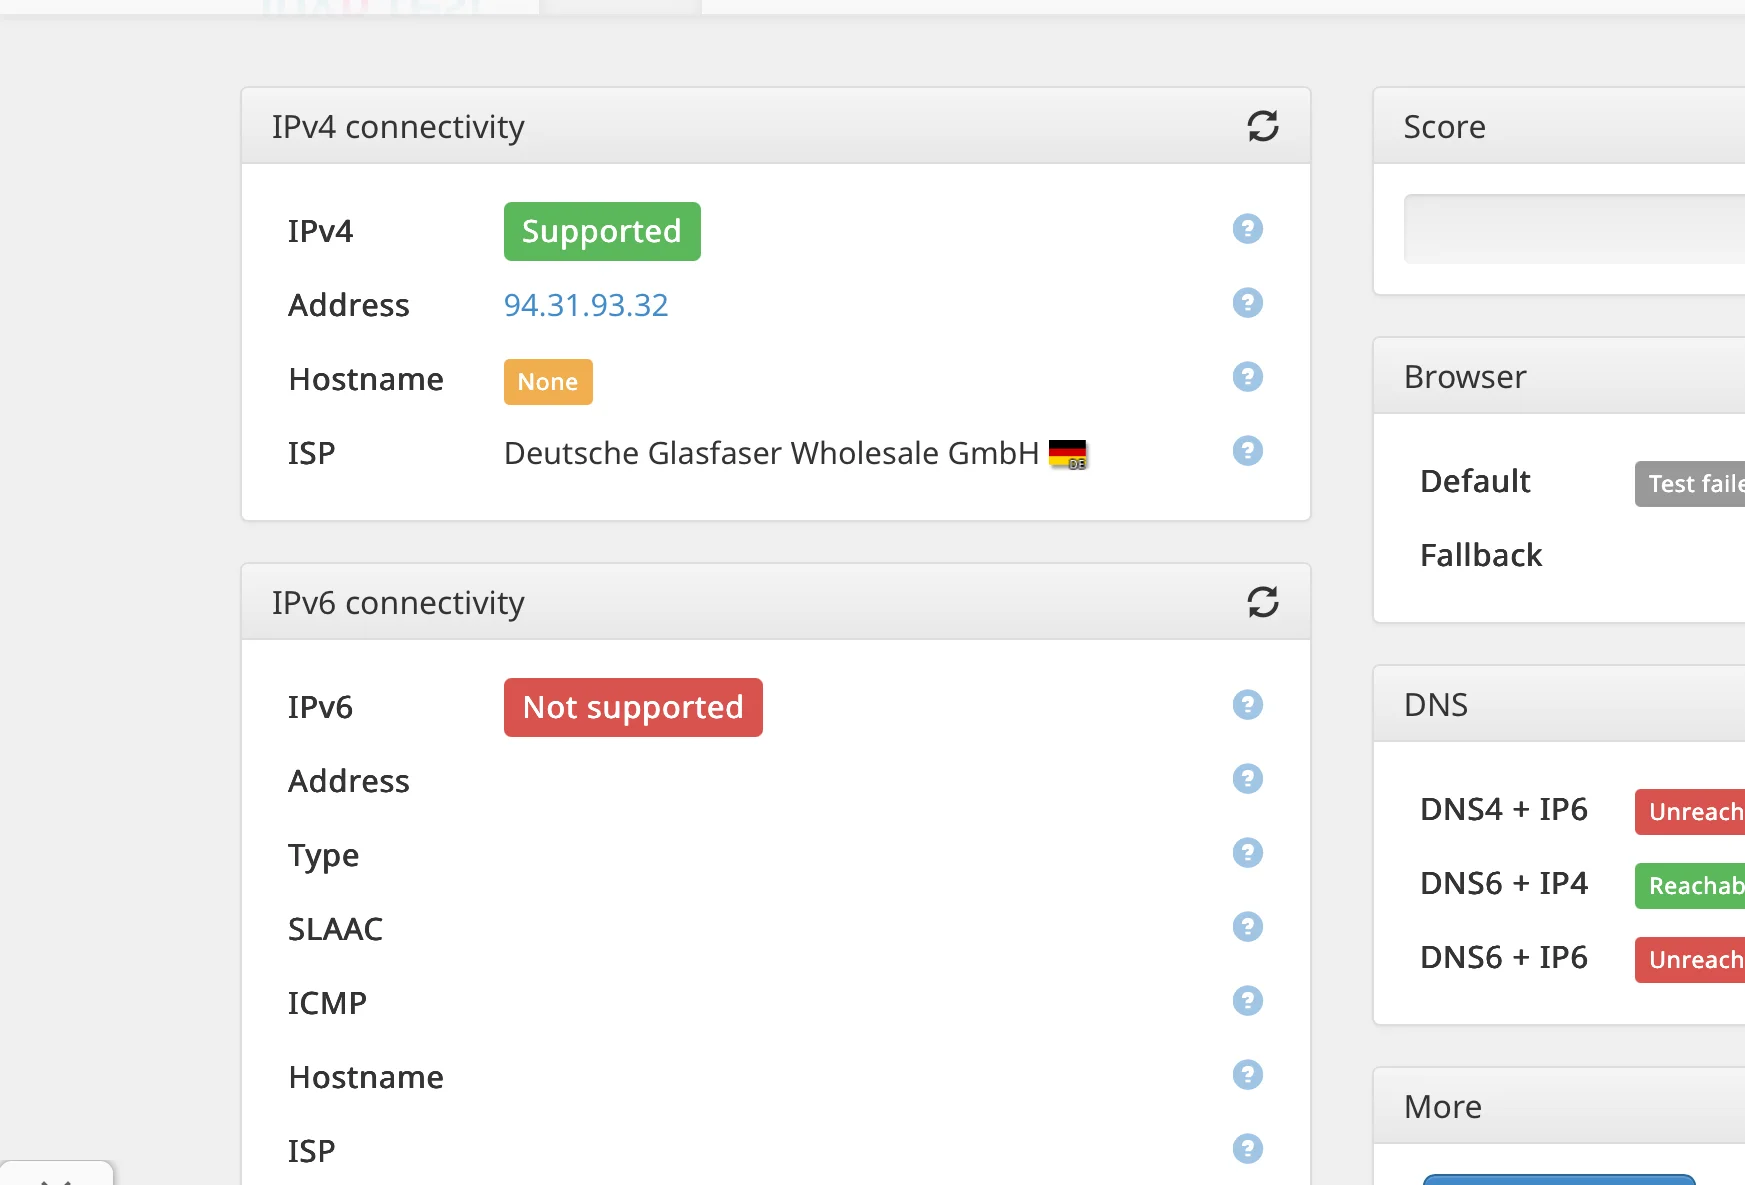Click the Default label in Browser panel
1745x1185 pixels.
point(1475,481)
